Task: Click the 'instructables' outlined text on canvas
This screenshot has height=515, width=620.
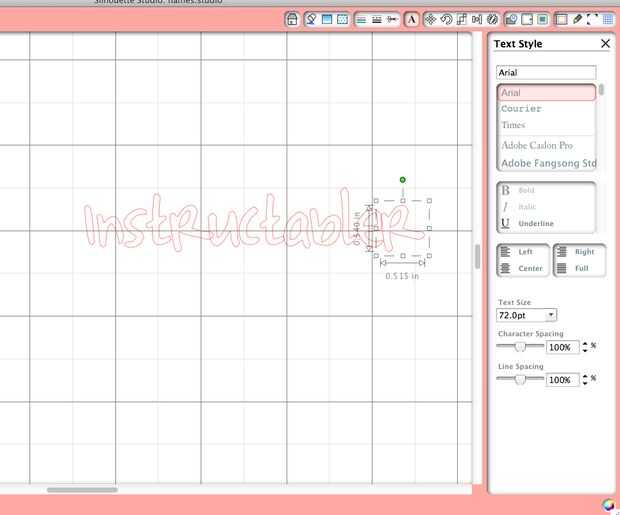Action: (x=253, y=221)
